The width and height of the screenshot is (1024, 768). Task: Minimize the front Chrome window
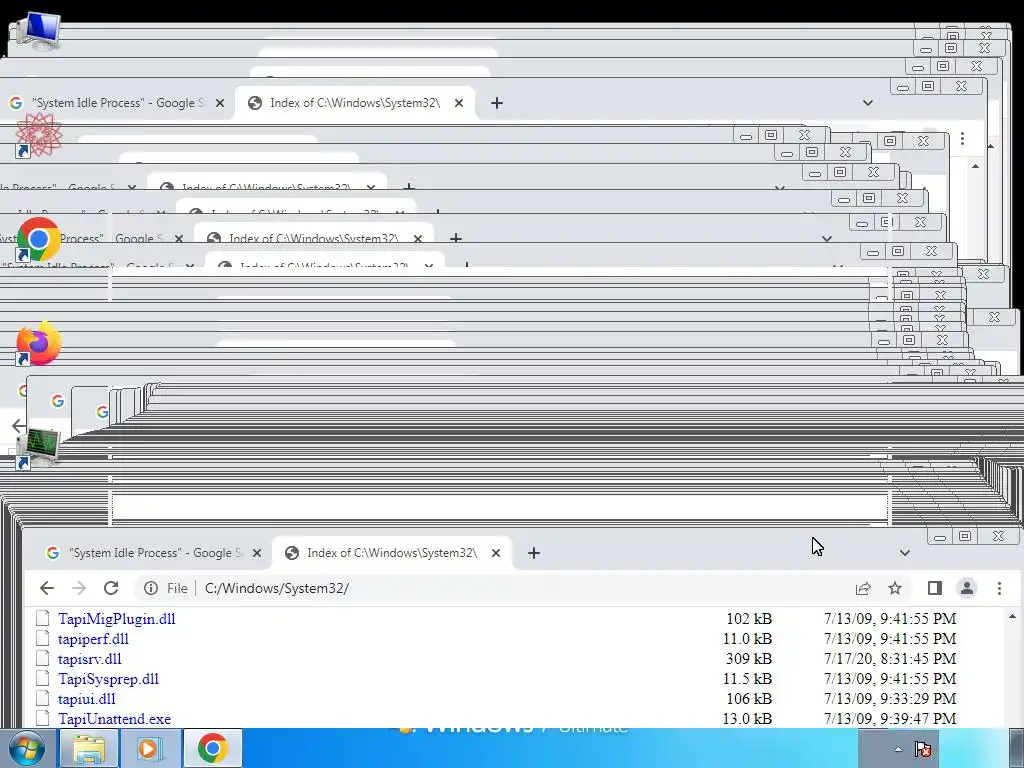click(x=940, y=537)
